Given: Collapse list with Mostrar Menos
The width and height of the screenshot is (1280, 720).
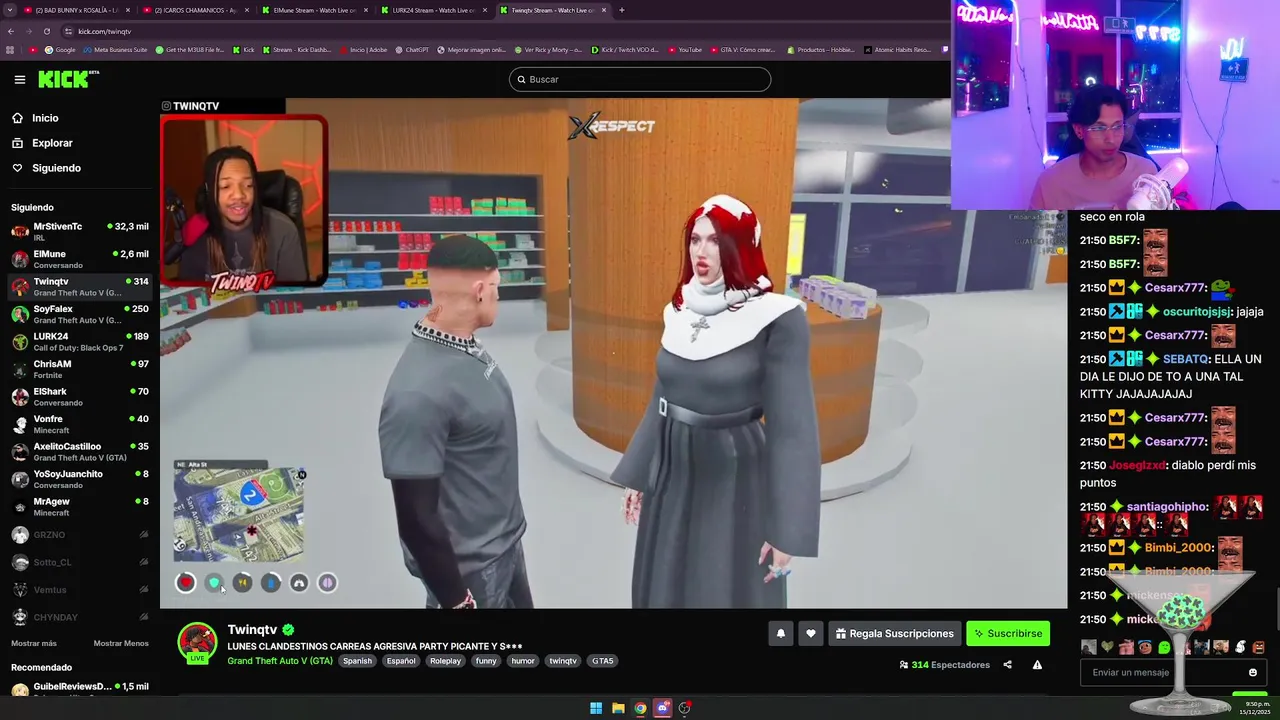Looking at the screenshot, I should tap(121, 643).
